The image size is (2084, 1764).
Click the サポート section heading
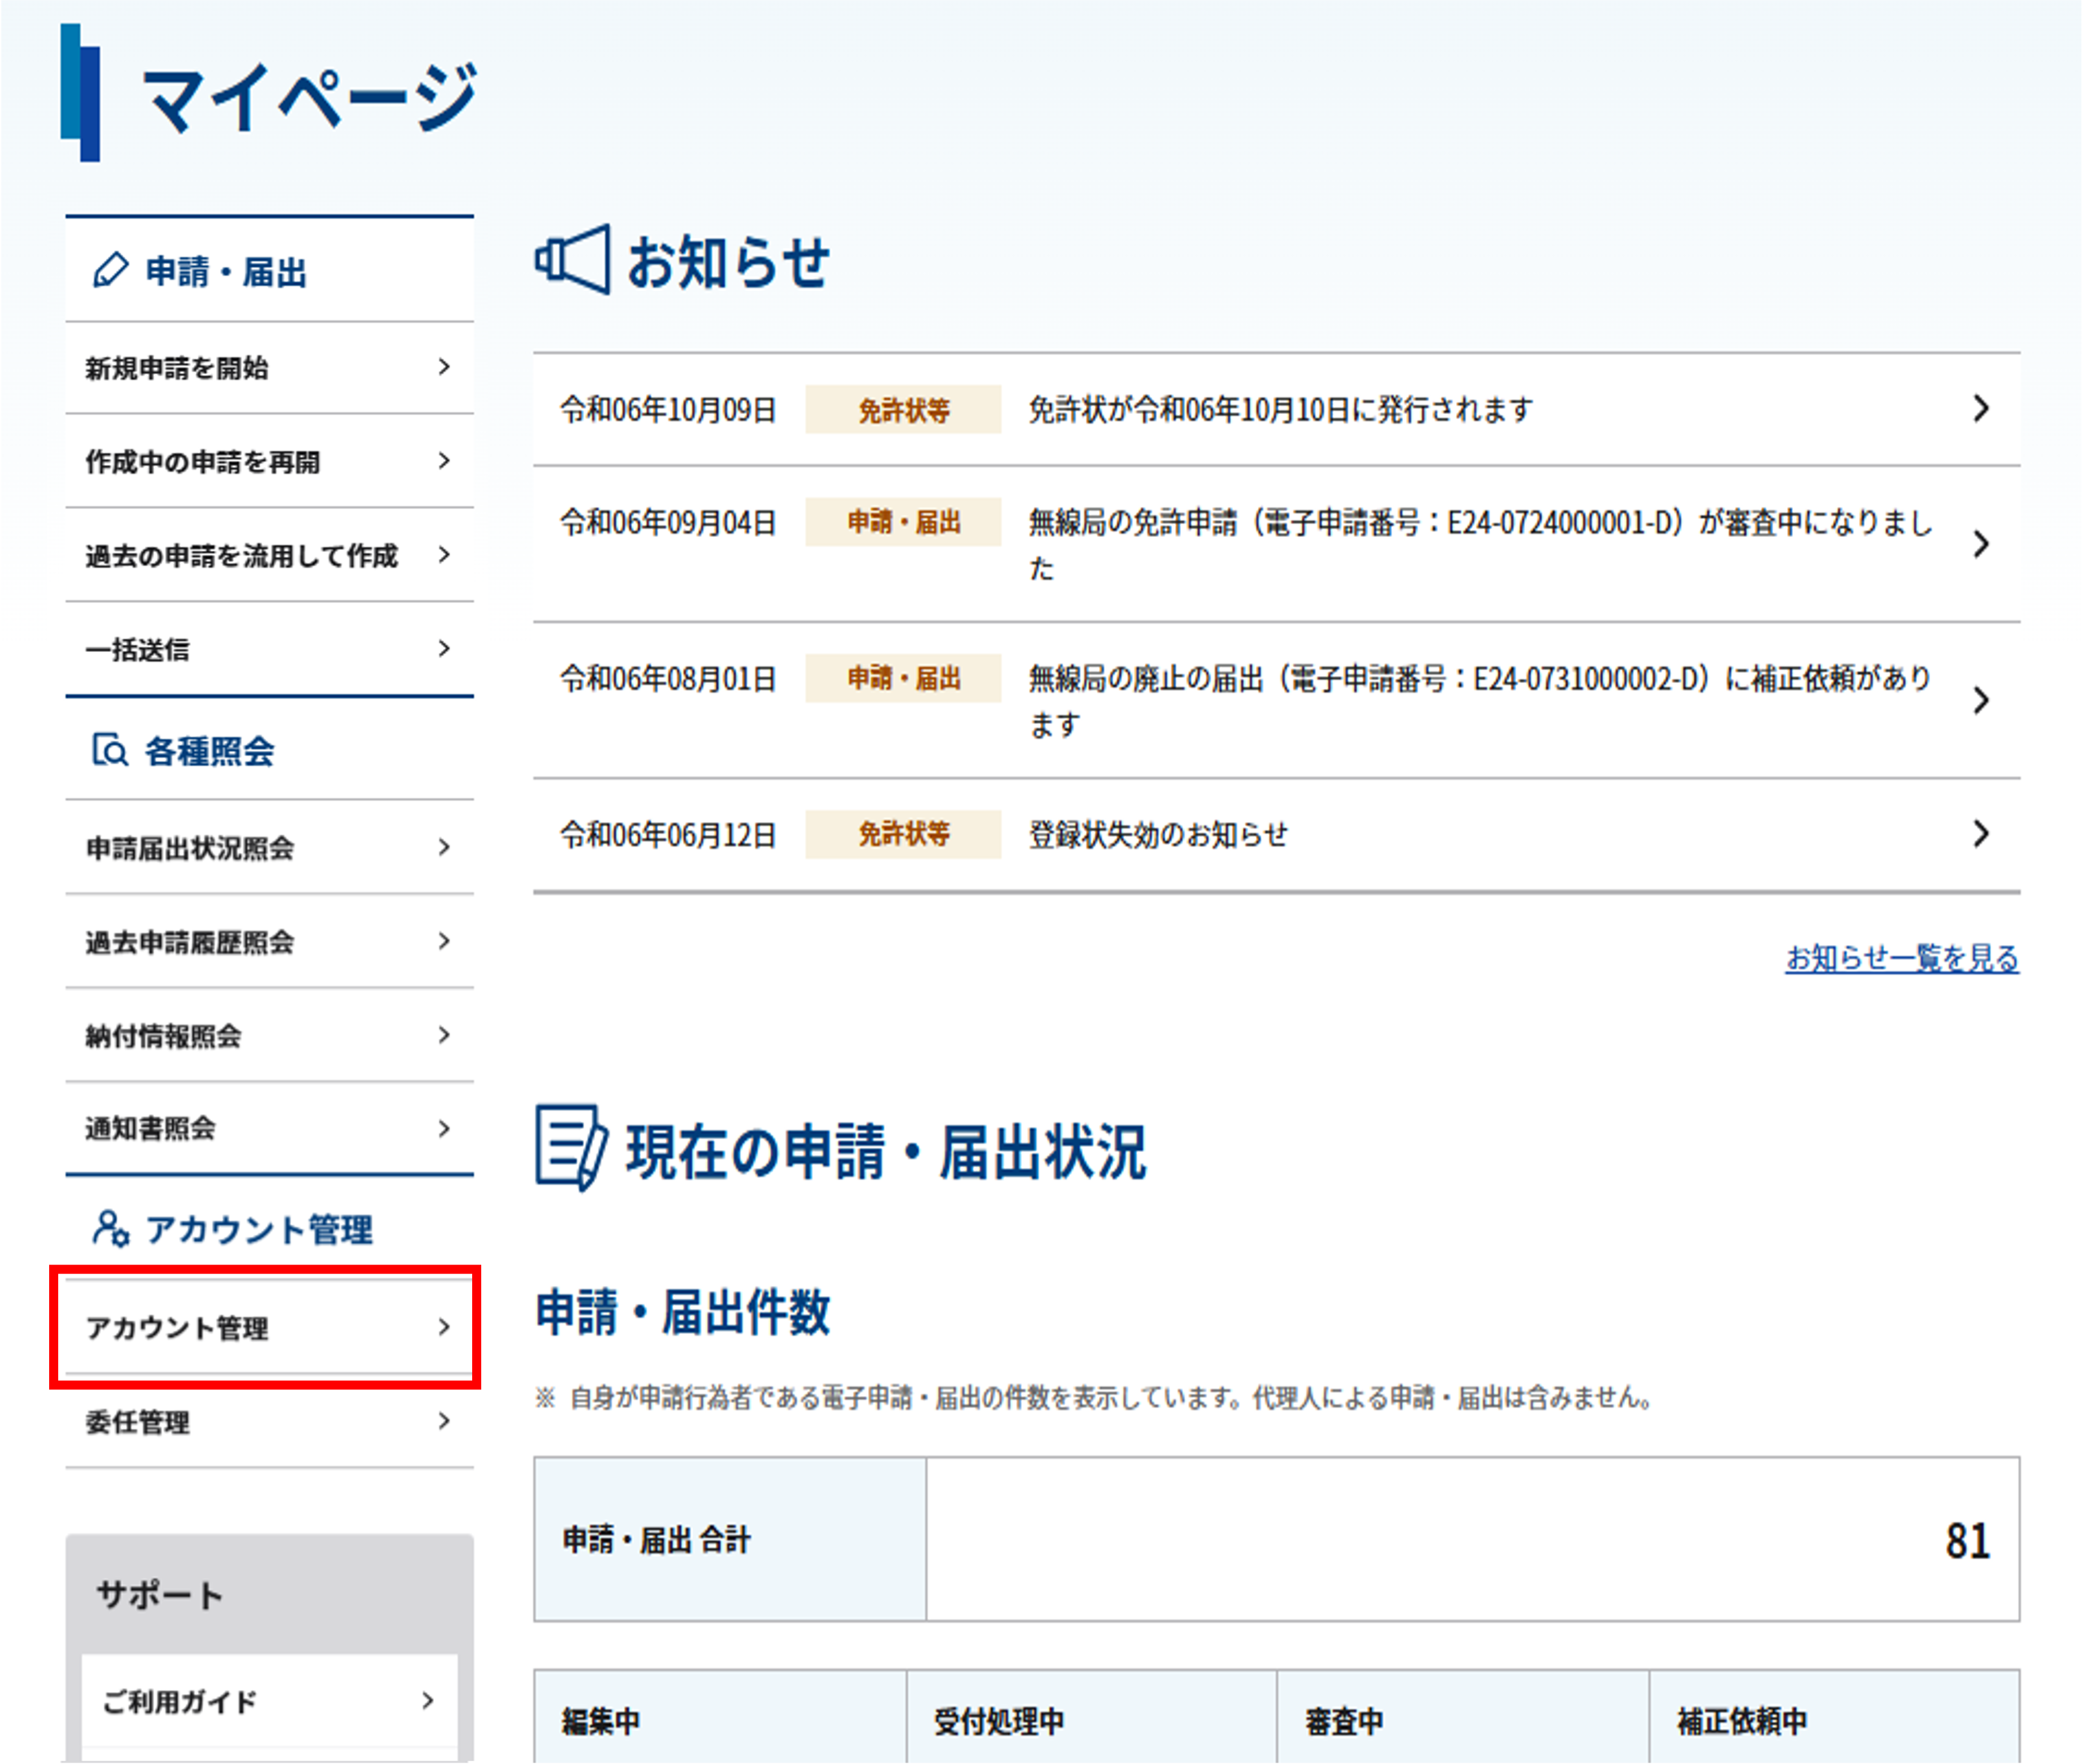pyautogui.click(x=160, y=1595)
